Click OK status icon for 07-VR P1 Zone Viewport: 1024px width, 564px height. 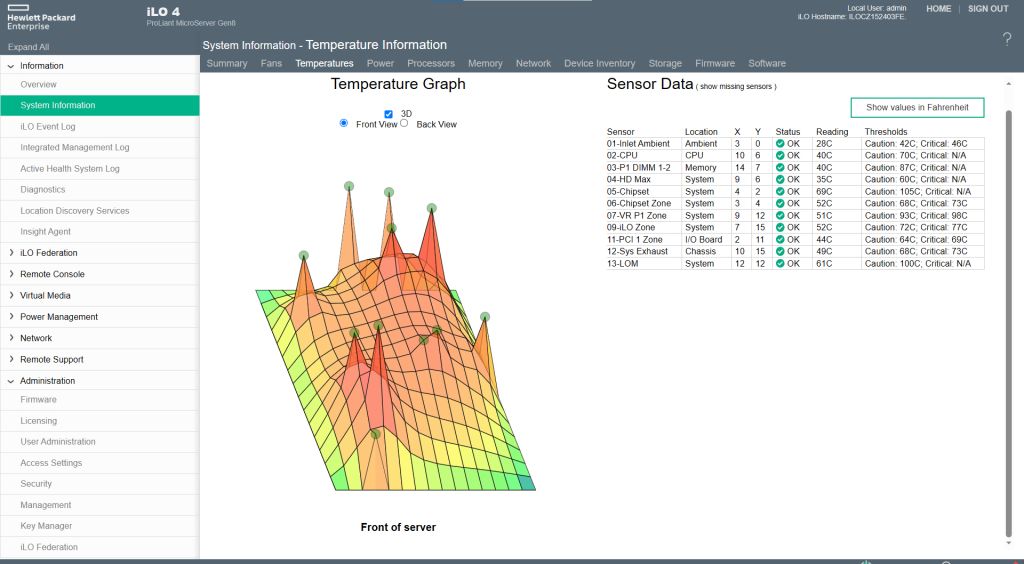point(780,215)
